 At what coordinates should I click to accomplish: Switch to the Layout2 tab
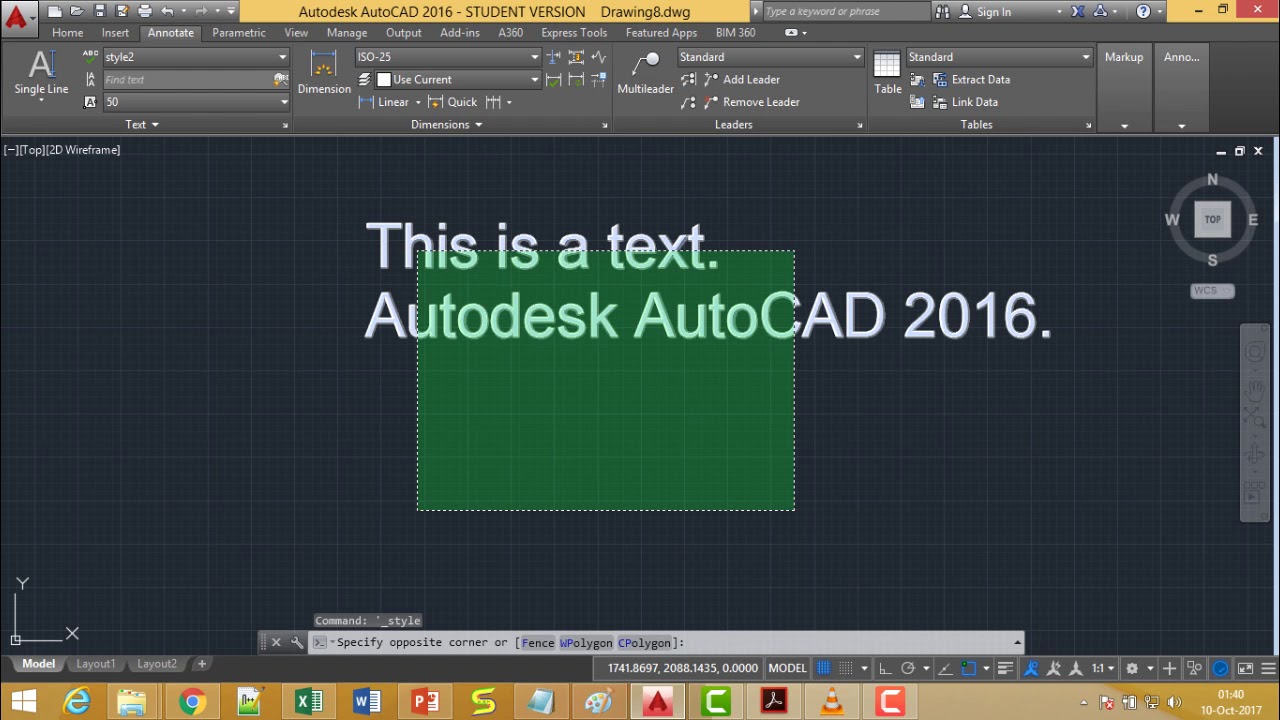click(x=157, y=664)
